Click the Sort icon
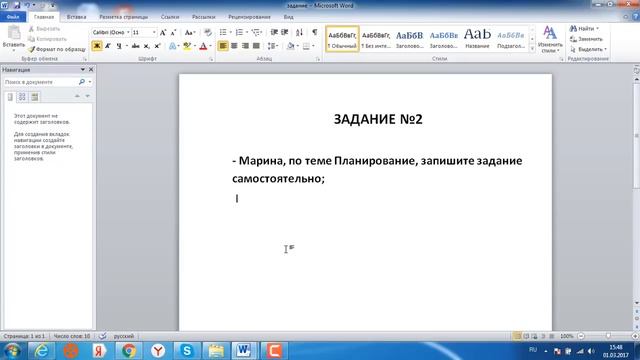This screenshot has width=640, height=360. point(299,32)
